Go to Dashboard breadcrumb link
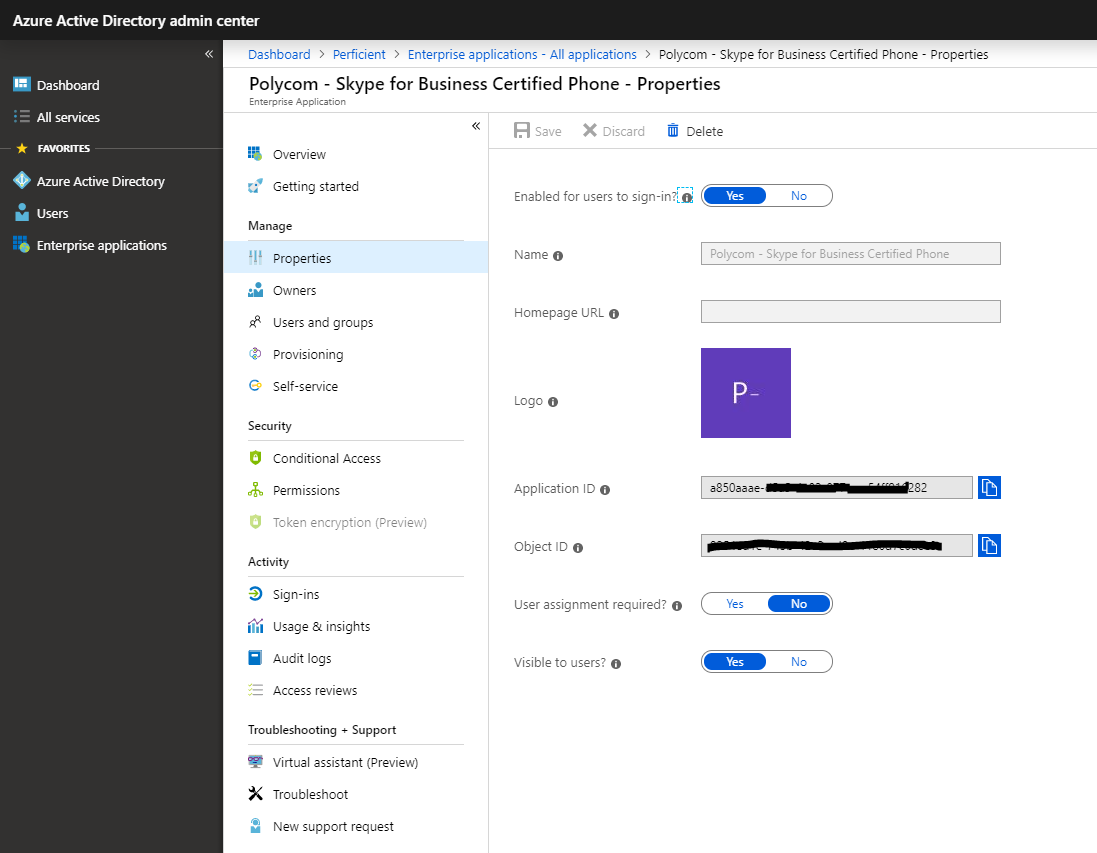This screenshot has height=853, width=1097. [x=279, y=55]
